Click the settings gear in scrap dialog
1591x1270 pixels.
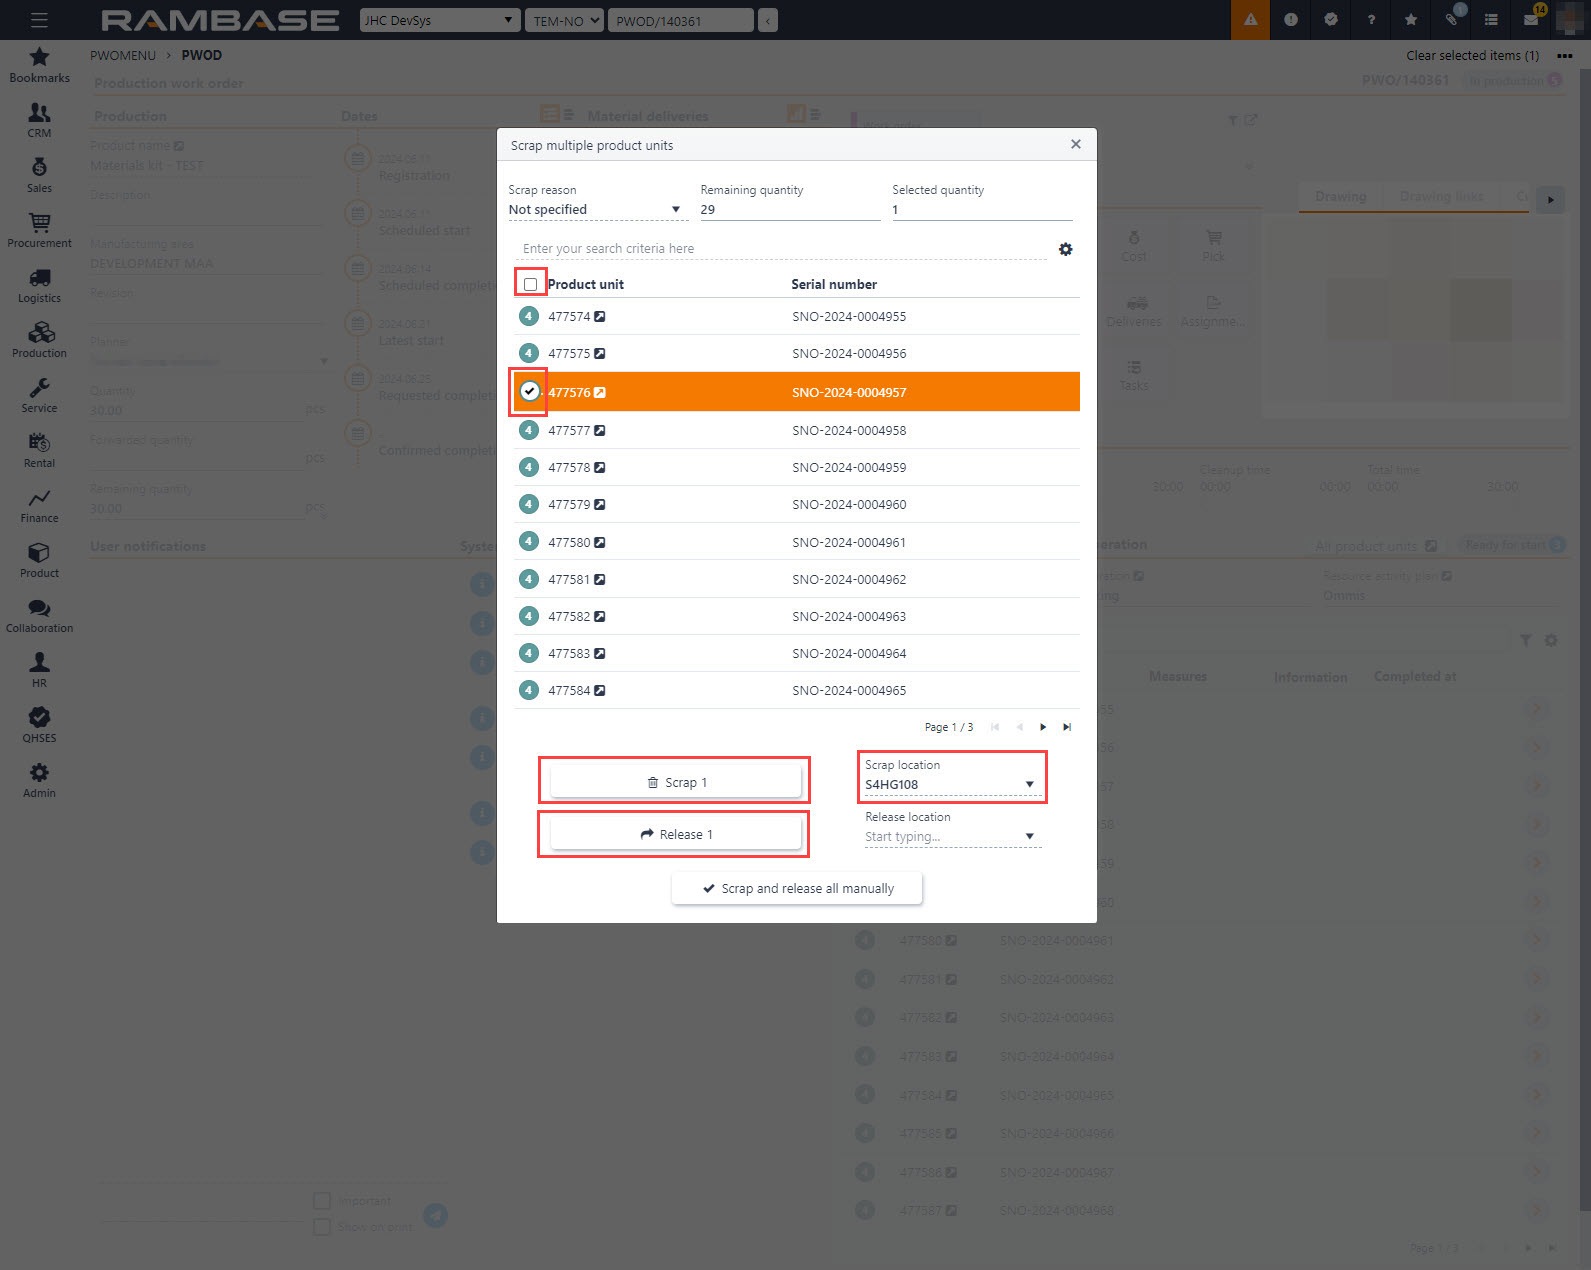(1065, 249)
